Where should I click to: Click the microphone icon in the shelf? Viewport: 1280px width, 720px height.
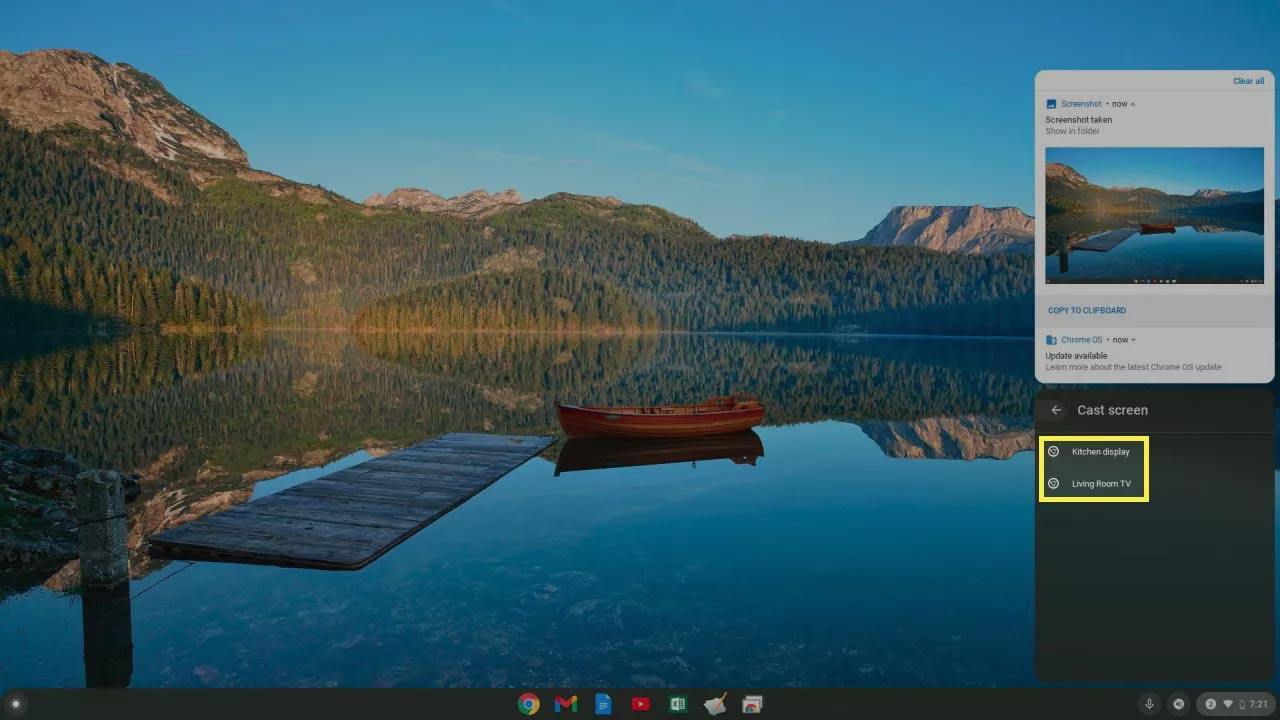click(x=1149, y=704)
